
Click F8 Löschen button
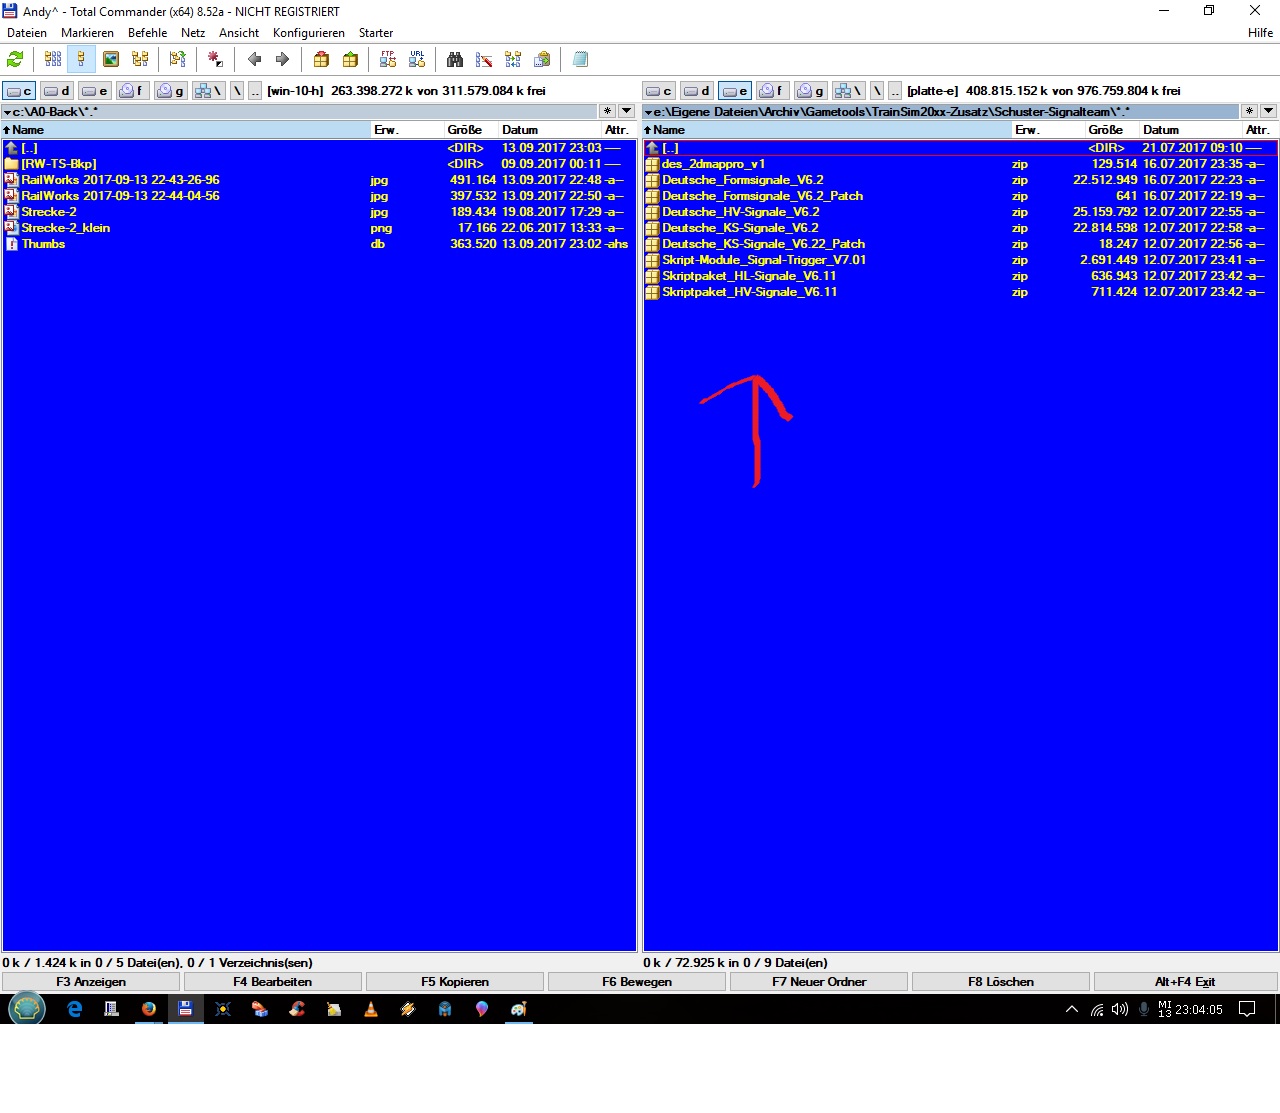[x=1001, y=982]
